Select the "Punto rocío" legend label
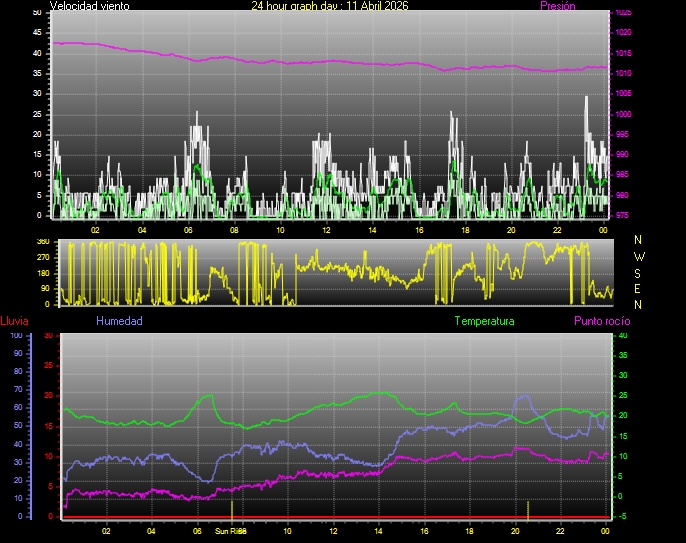The image size is (686, 543). 601,321
